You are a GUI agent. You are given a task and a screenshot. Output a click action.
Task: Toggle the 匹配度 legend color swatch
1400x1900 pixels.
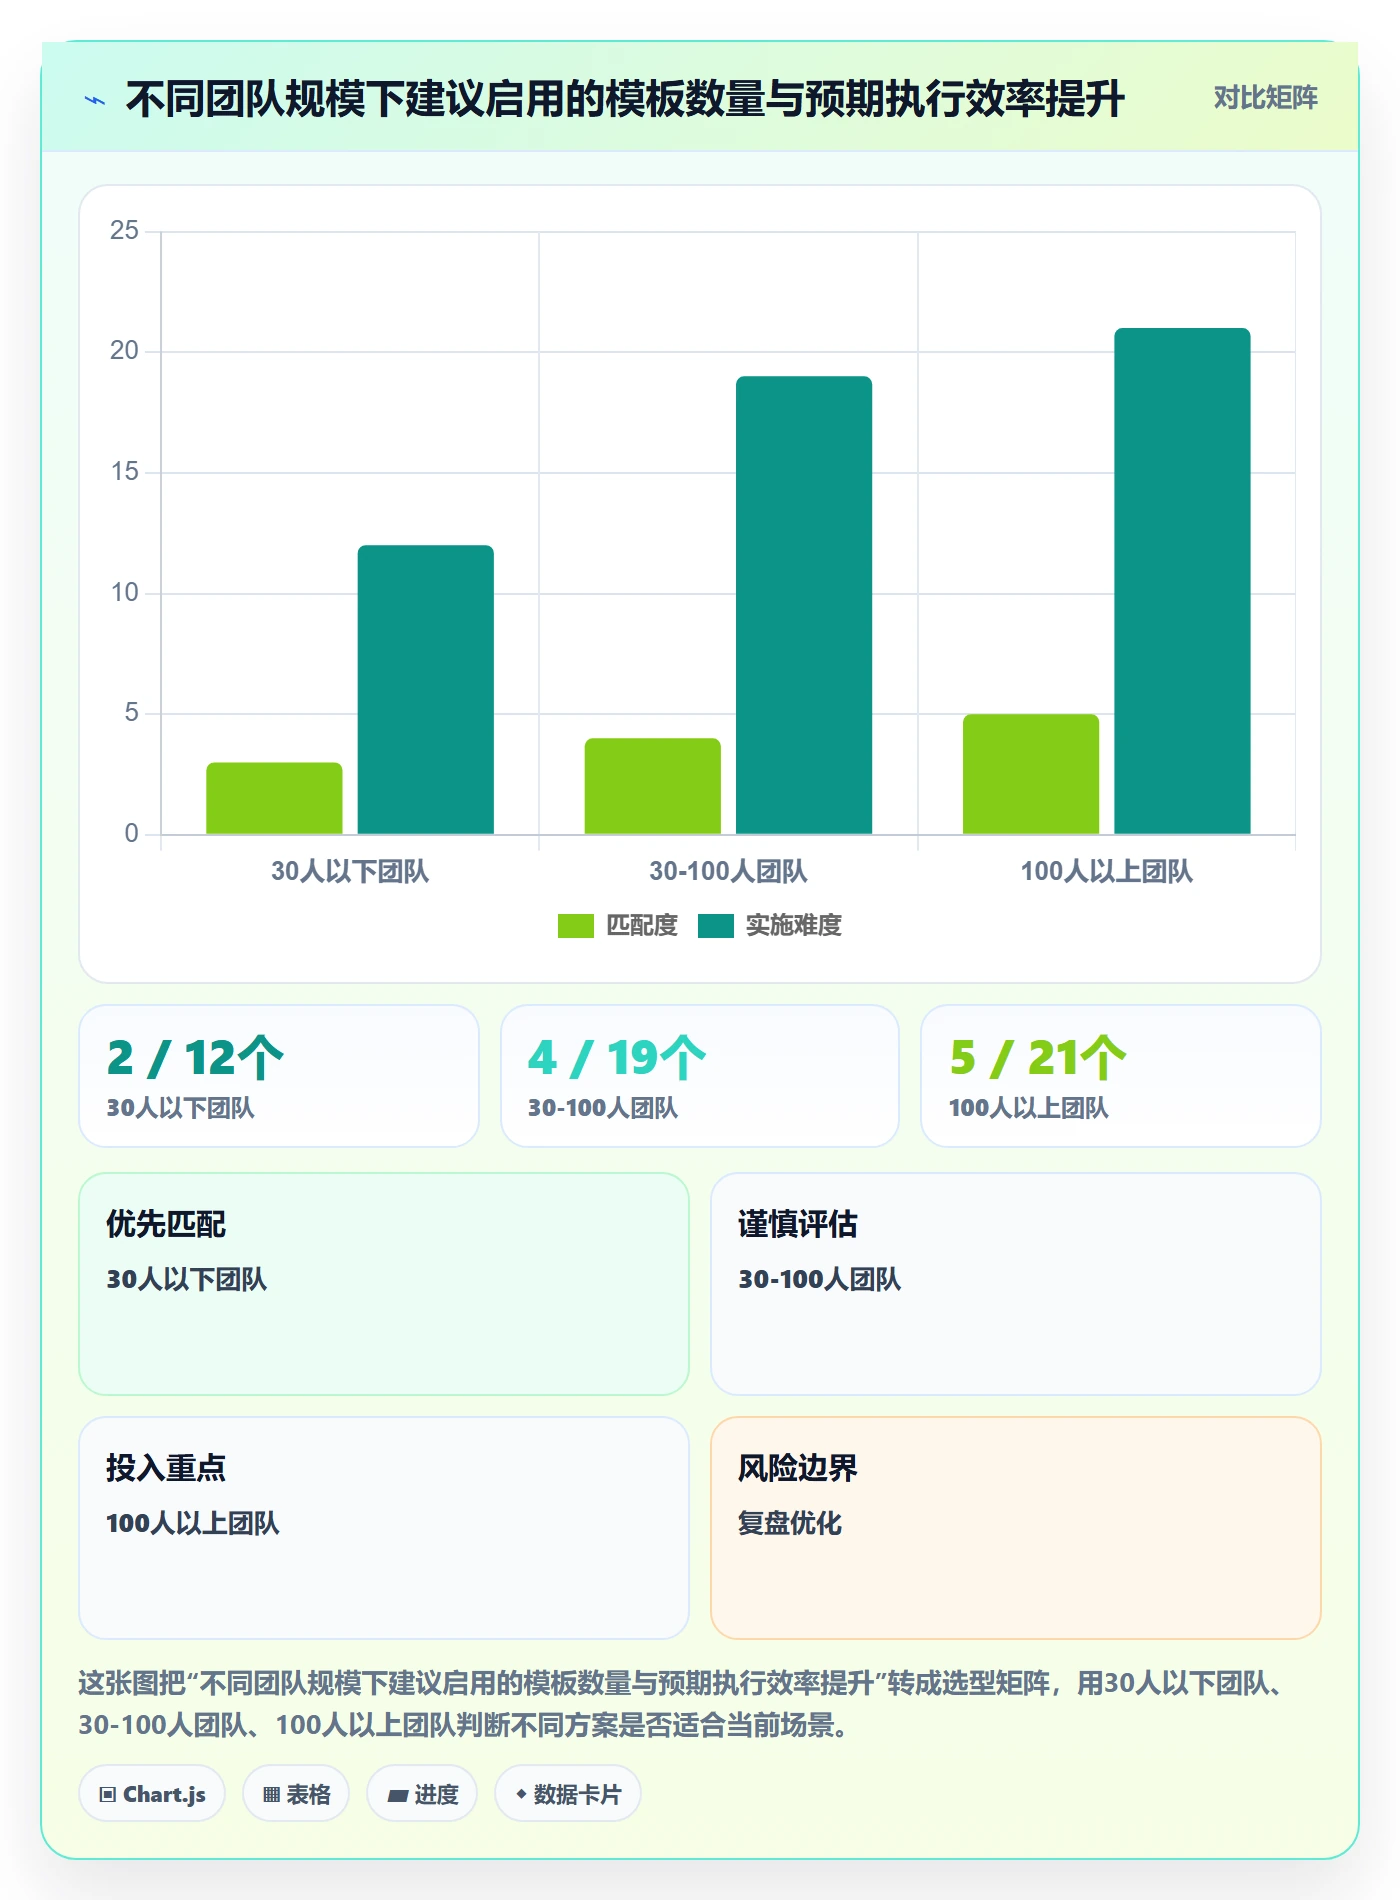(x=575, y=926)
